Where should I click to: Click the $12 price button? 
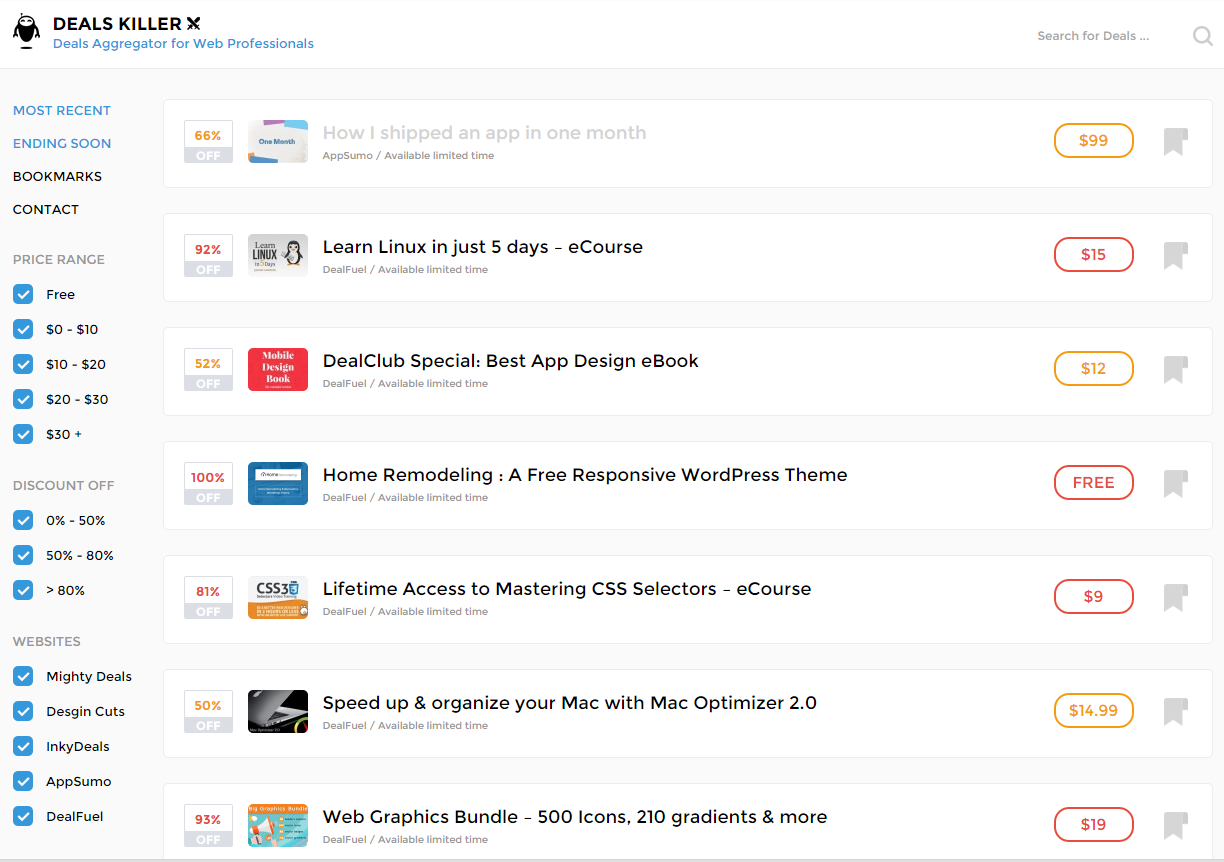point(1094,369)
